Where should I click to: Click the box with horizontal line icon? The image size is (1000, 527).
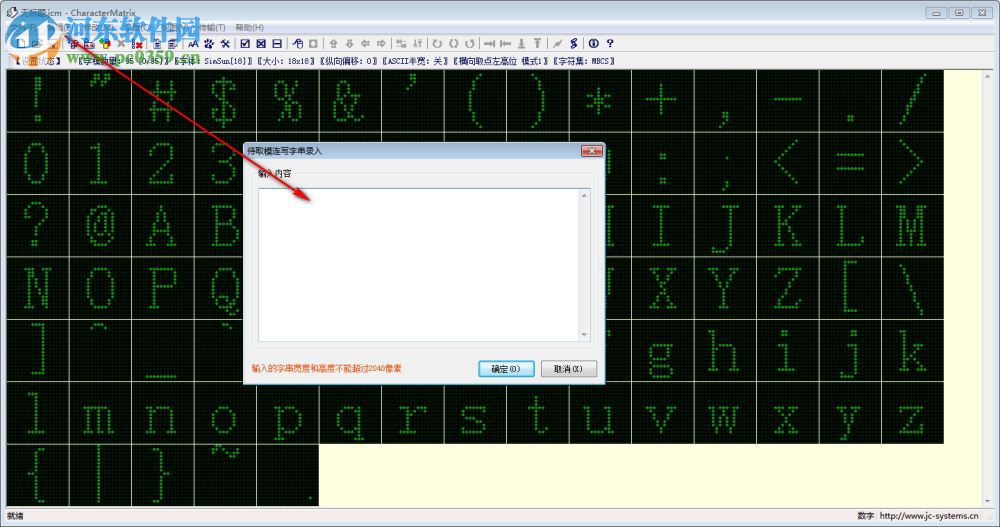(x=277, y=43)
